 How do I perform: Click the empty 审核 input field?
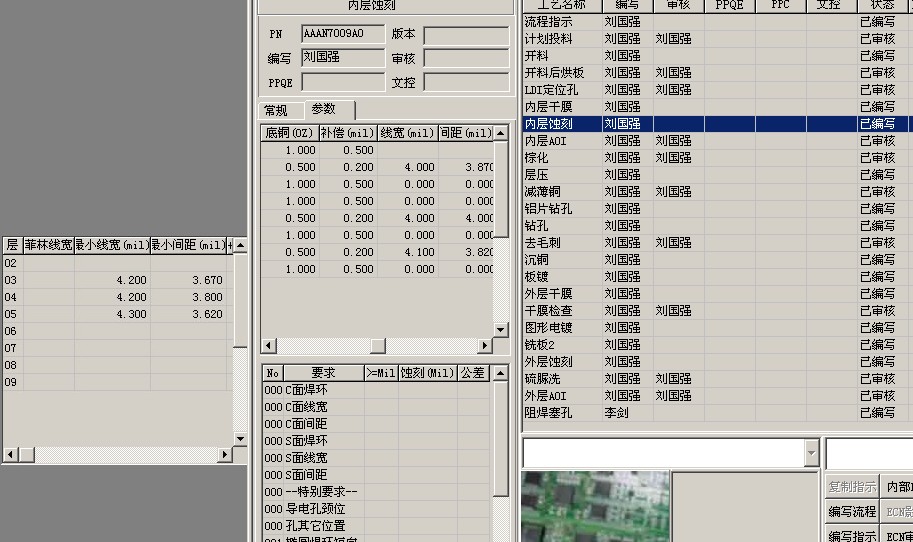coord(466,58)
